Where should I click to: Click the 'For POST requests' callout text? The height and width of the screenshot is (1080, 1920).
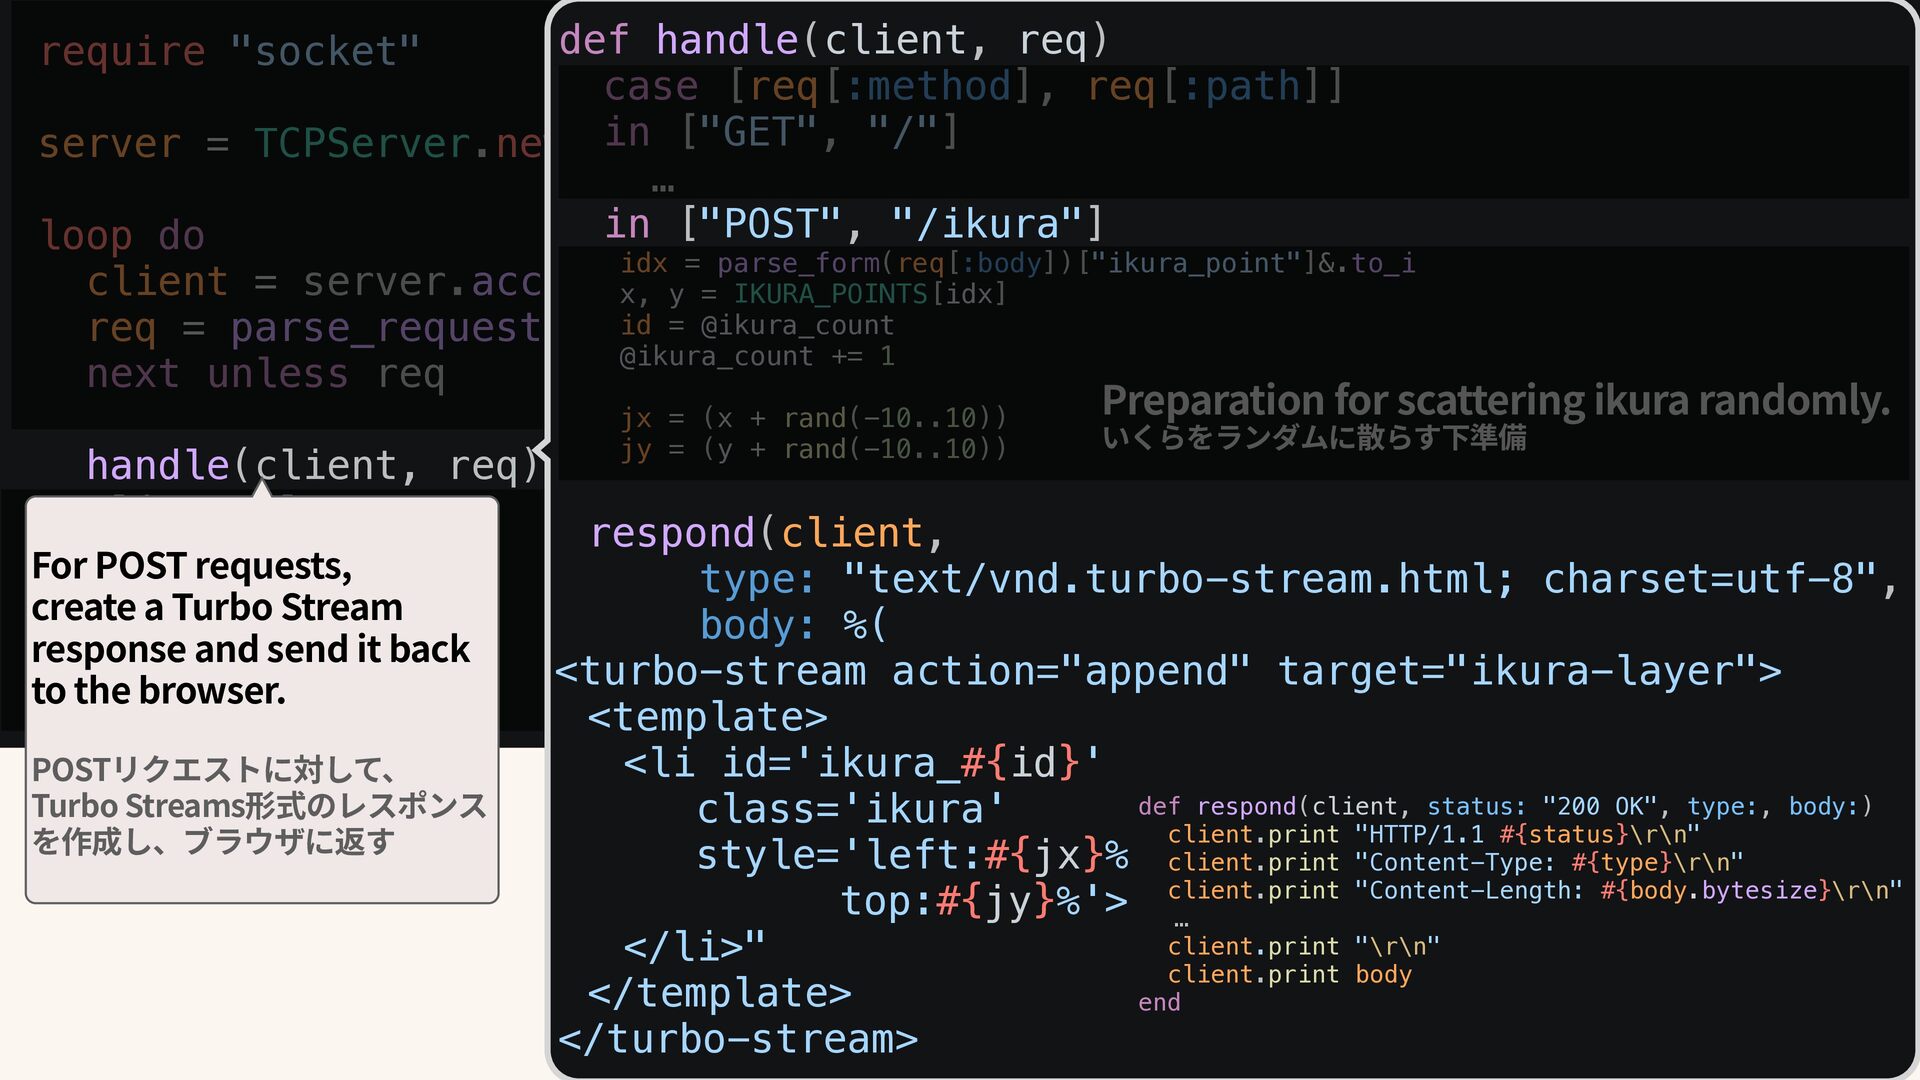tap(250, 628)
